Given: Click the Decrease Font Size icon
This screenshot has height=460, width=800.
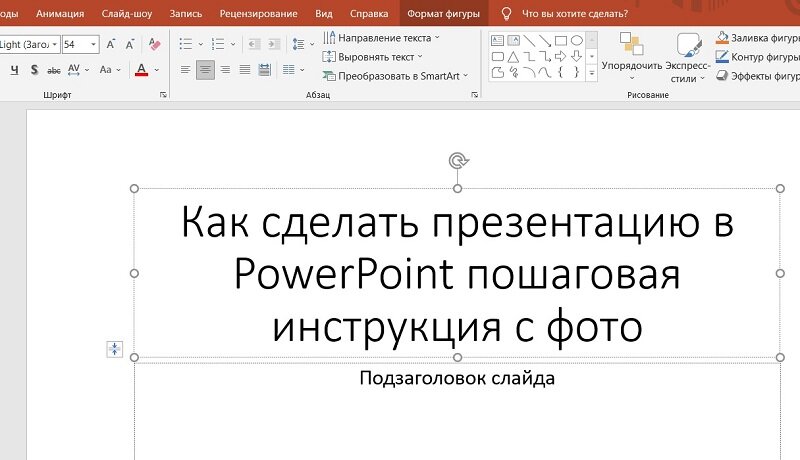Looking at the screenshot, I should [x=130, y=44].
